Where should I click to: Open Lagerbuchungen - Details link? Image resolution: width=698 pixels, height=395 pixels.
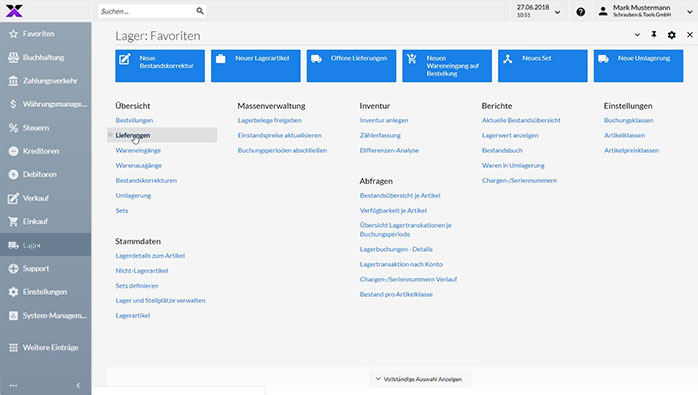tap(396, 249)
